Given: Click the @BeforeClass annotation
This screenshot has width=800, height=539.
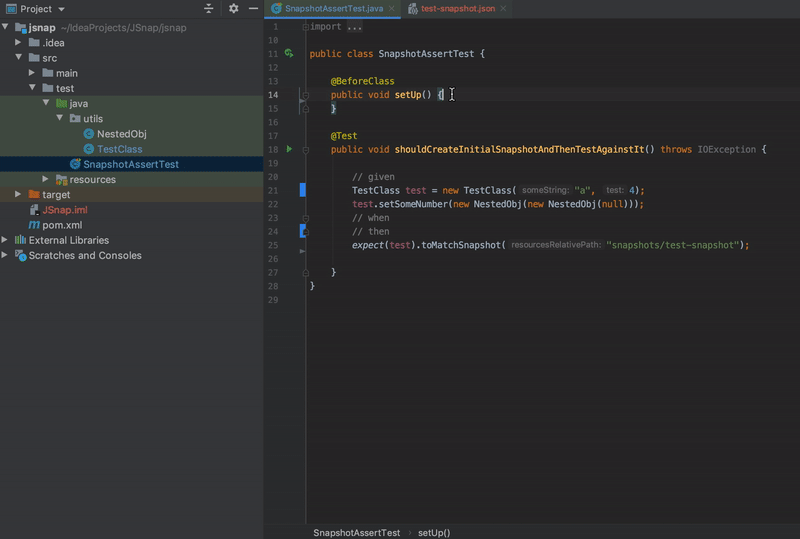Looking at the screenshot, I should coord(362,81).
